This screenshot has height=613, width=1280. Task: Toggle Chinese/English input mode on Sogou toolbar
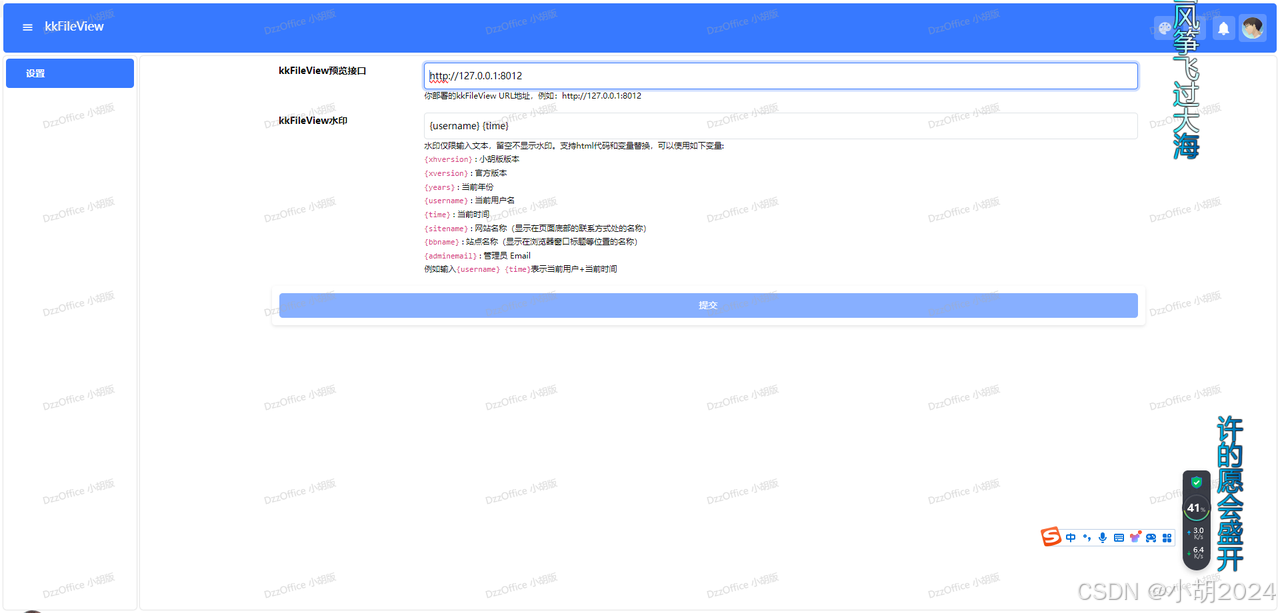[x=1070, y=536]
